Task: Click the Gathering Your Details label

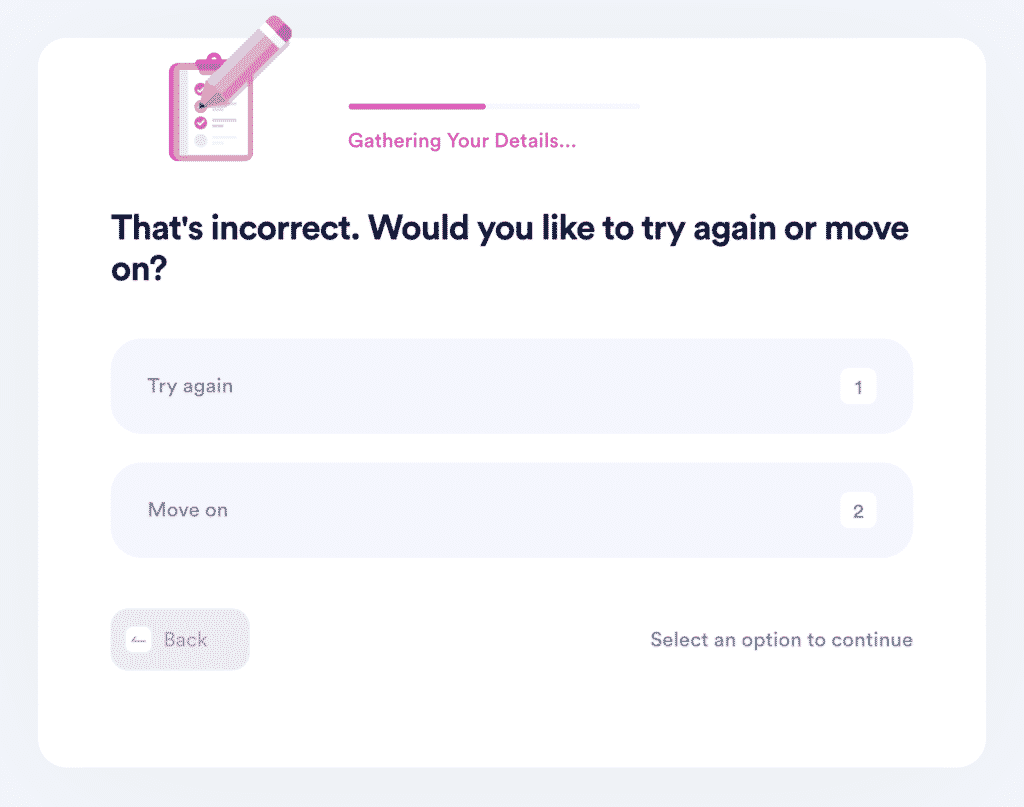Action: (462, 140)
